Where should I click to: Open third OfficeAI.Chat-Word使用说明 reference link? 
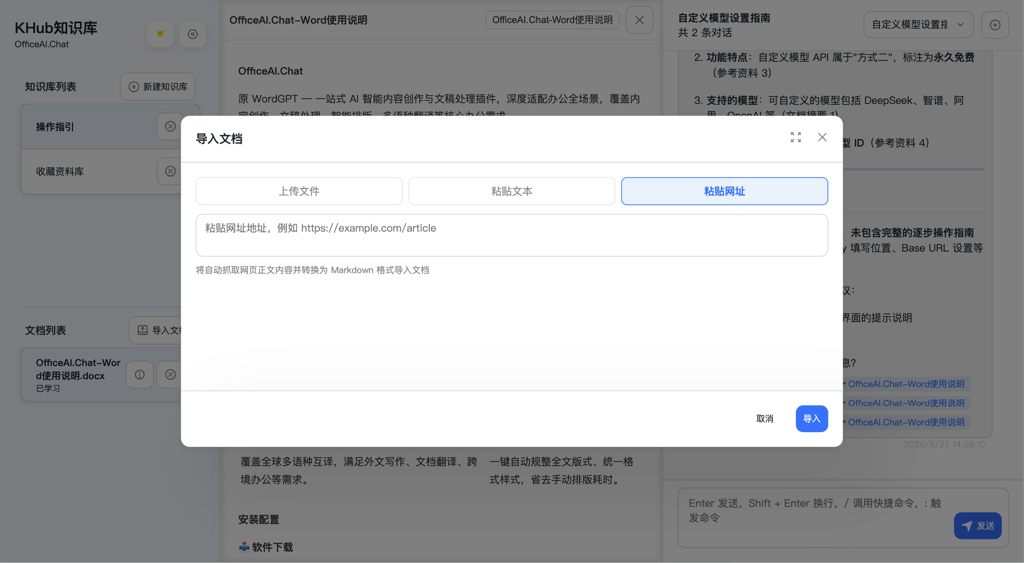(905, 422)
